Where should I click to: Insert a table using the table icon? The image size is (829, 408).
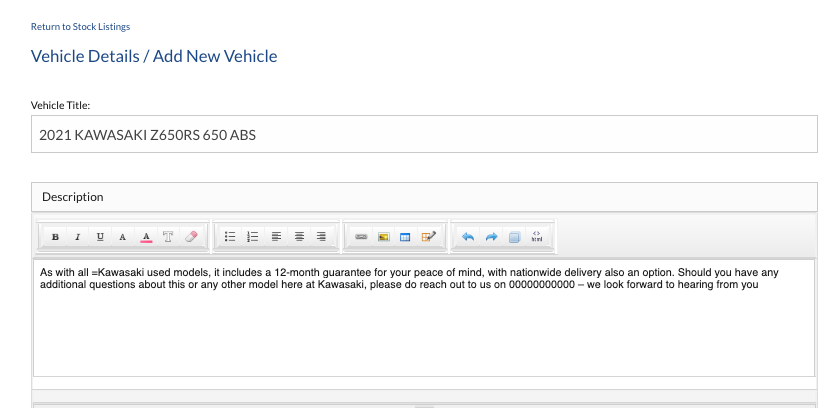coord(406,237)
